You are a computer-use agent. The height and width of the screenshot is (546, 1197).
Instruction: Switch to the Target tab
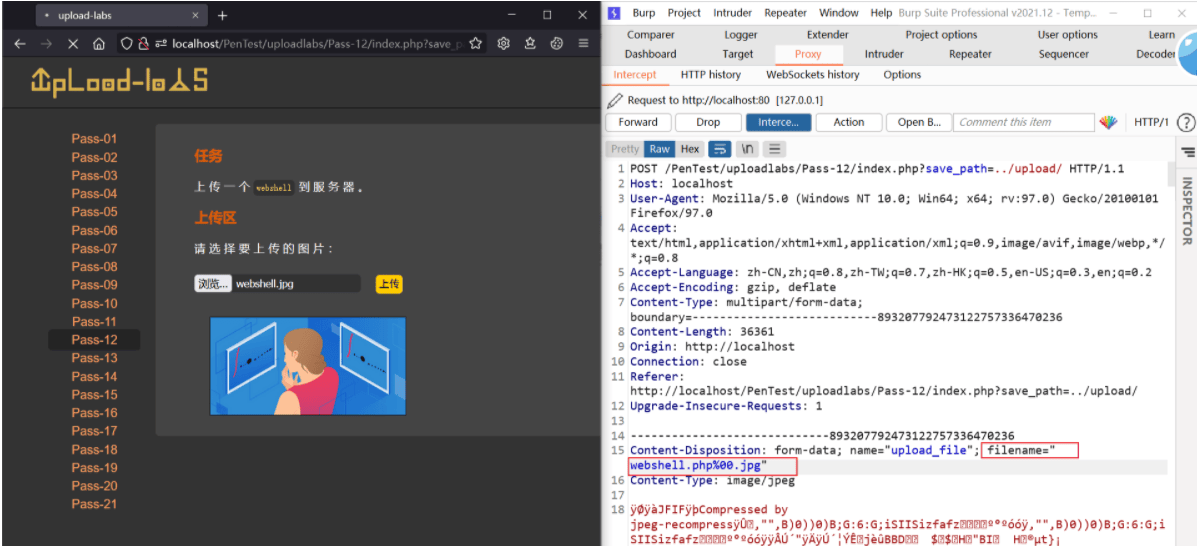click(737, 54)
